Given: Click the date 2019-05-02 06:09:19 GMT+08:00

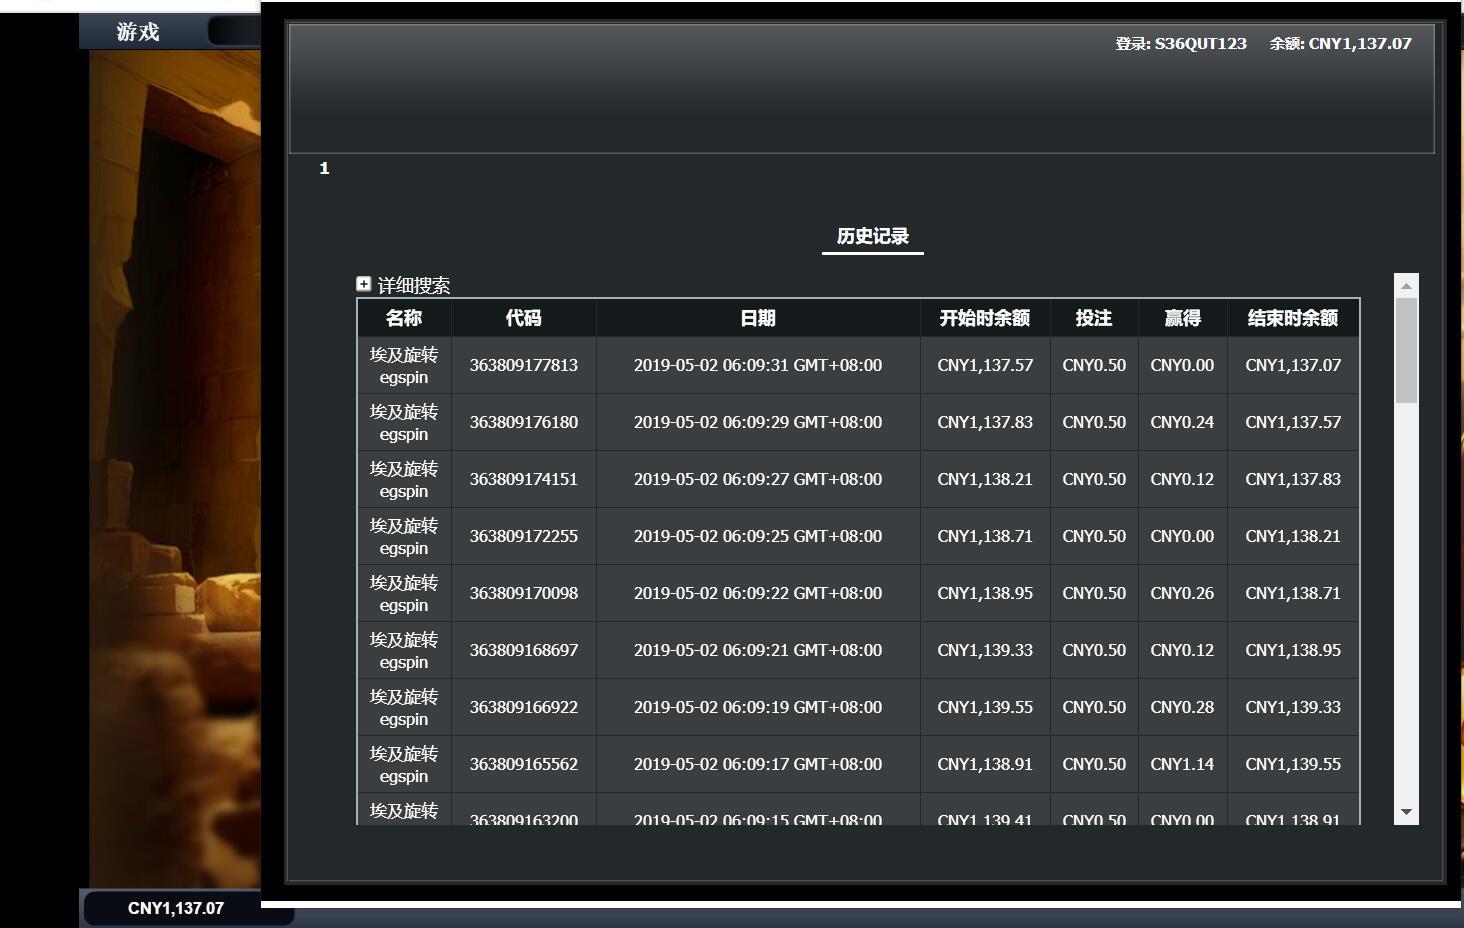Looking at the screenshot, I should 758,707.
